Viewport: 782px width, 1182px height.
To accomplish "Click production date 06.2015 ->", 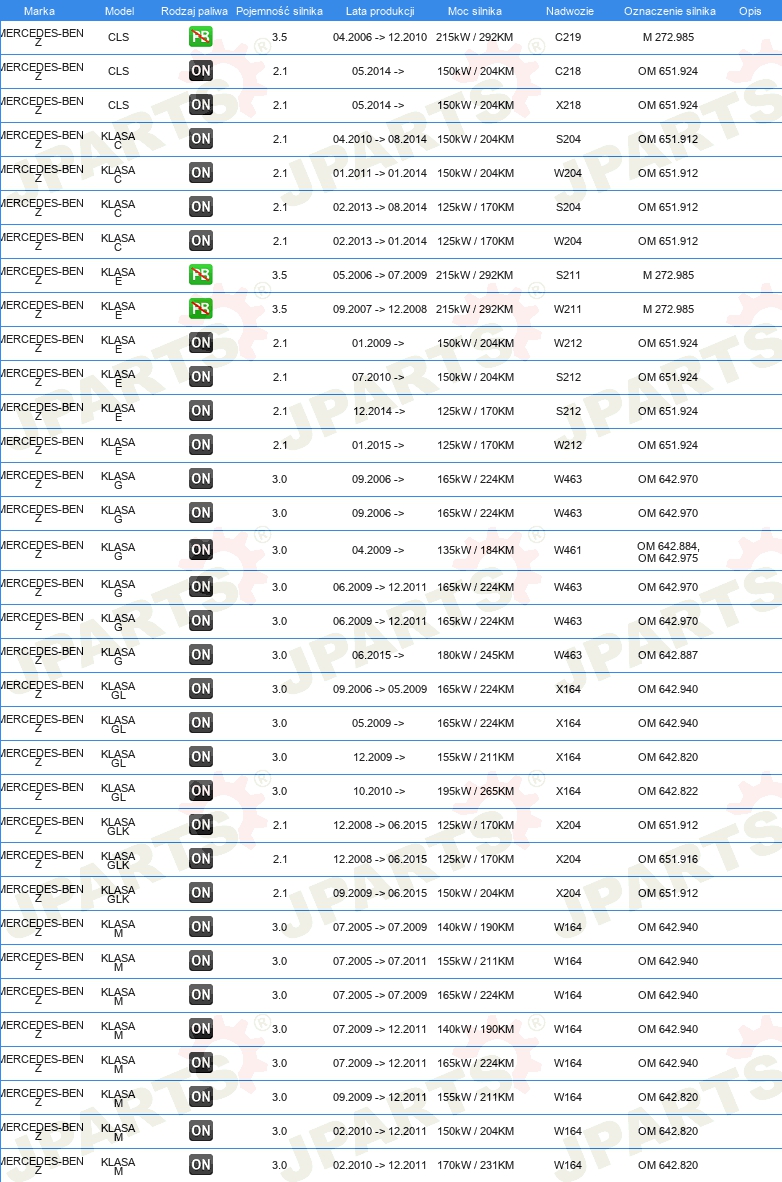I will pos(378,655).
